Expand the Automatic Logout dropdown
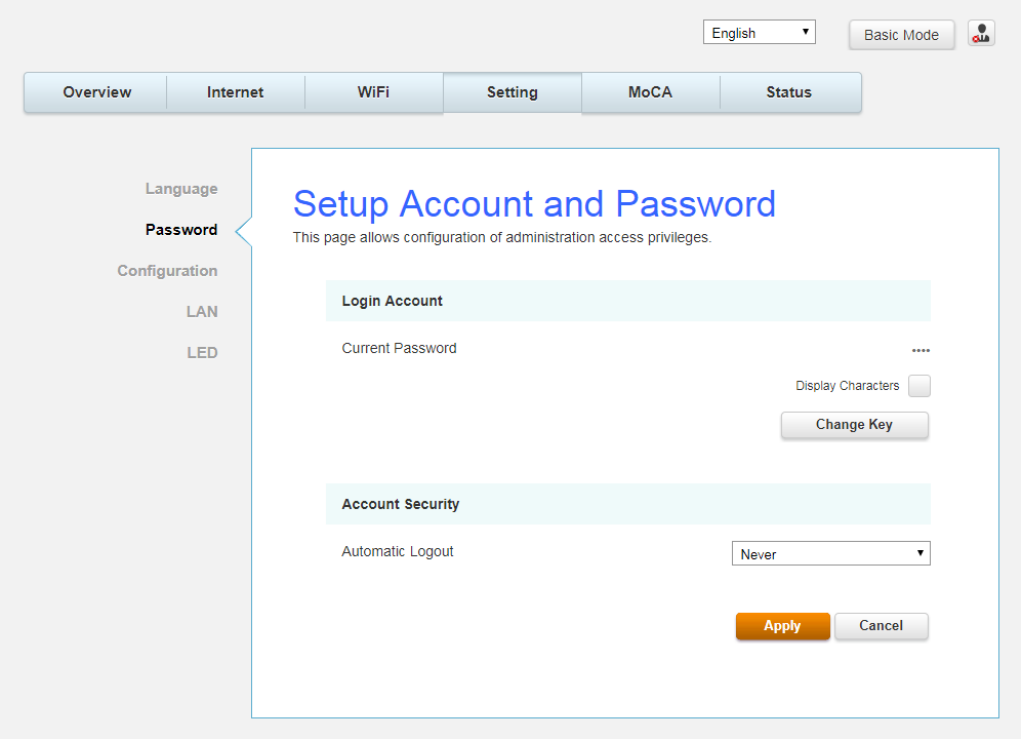This screenshot has height=739, width=1021. click(x=830, y=554)
